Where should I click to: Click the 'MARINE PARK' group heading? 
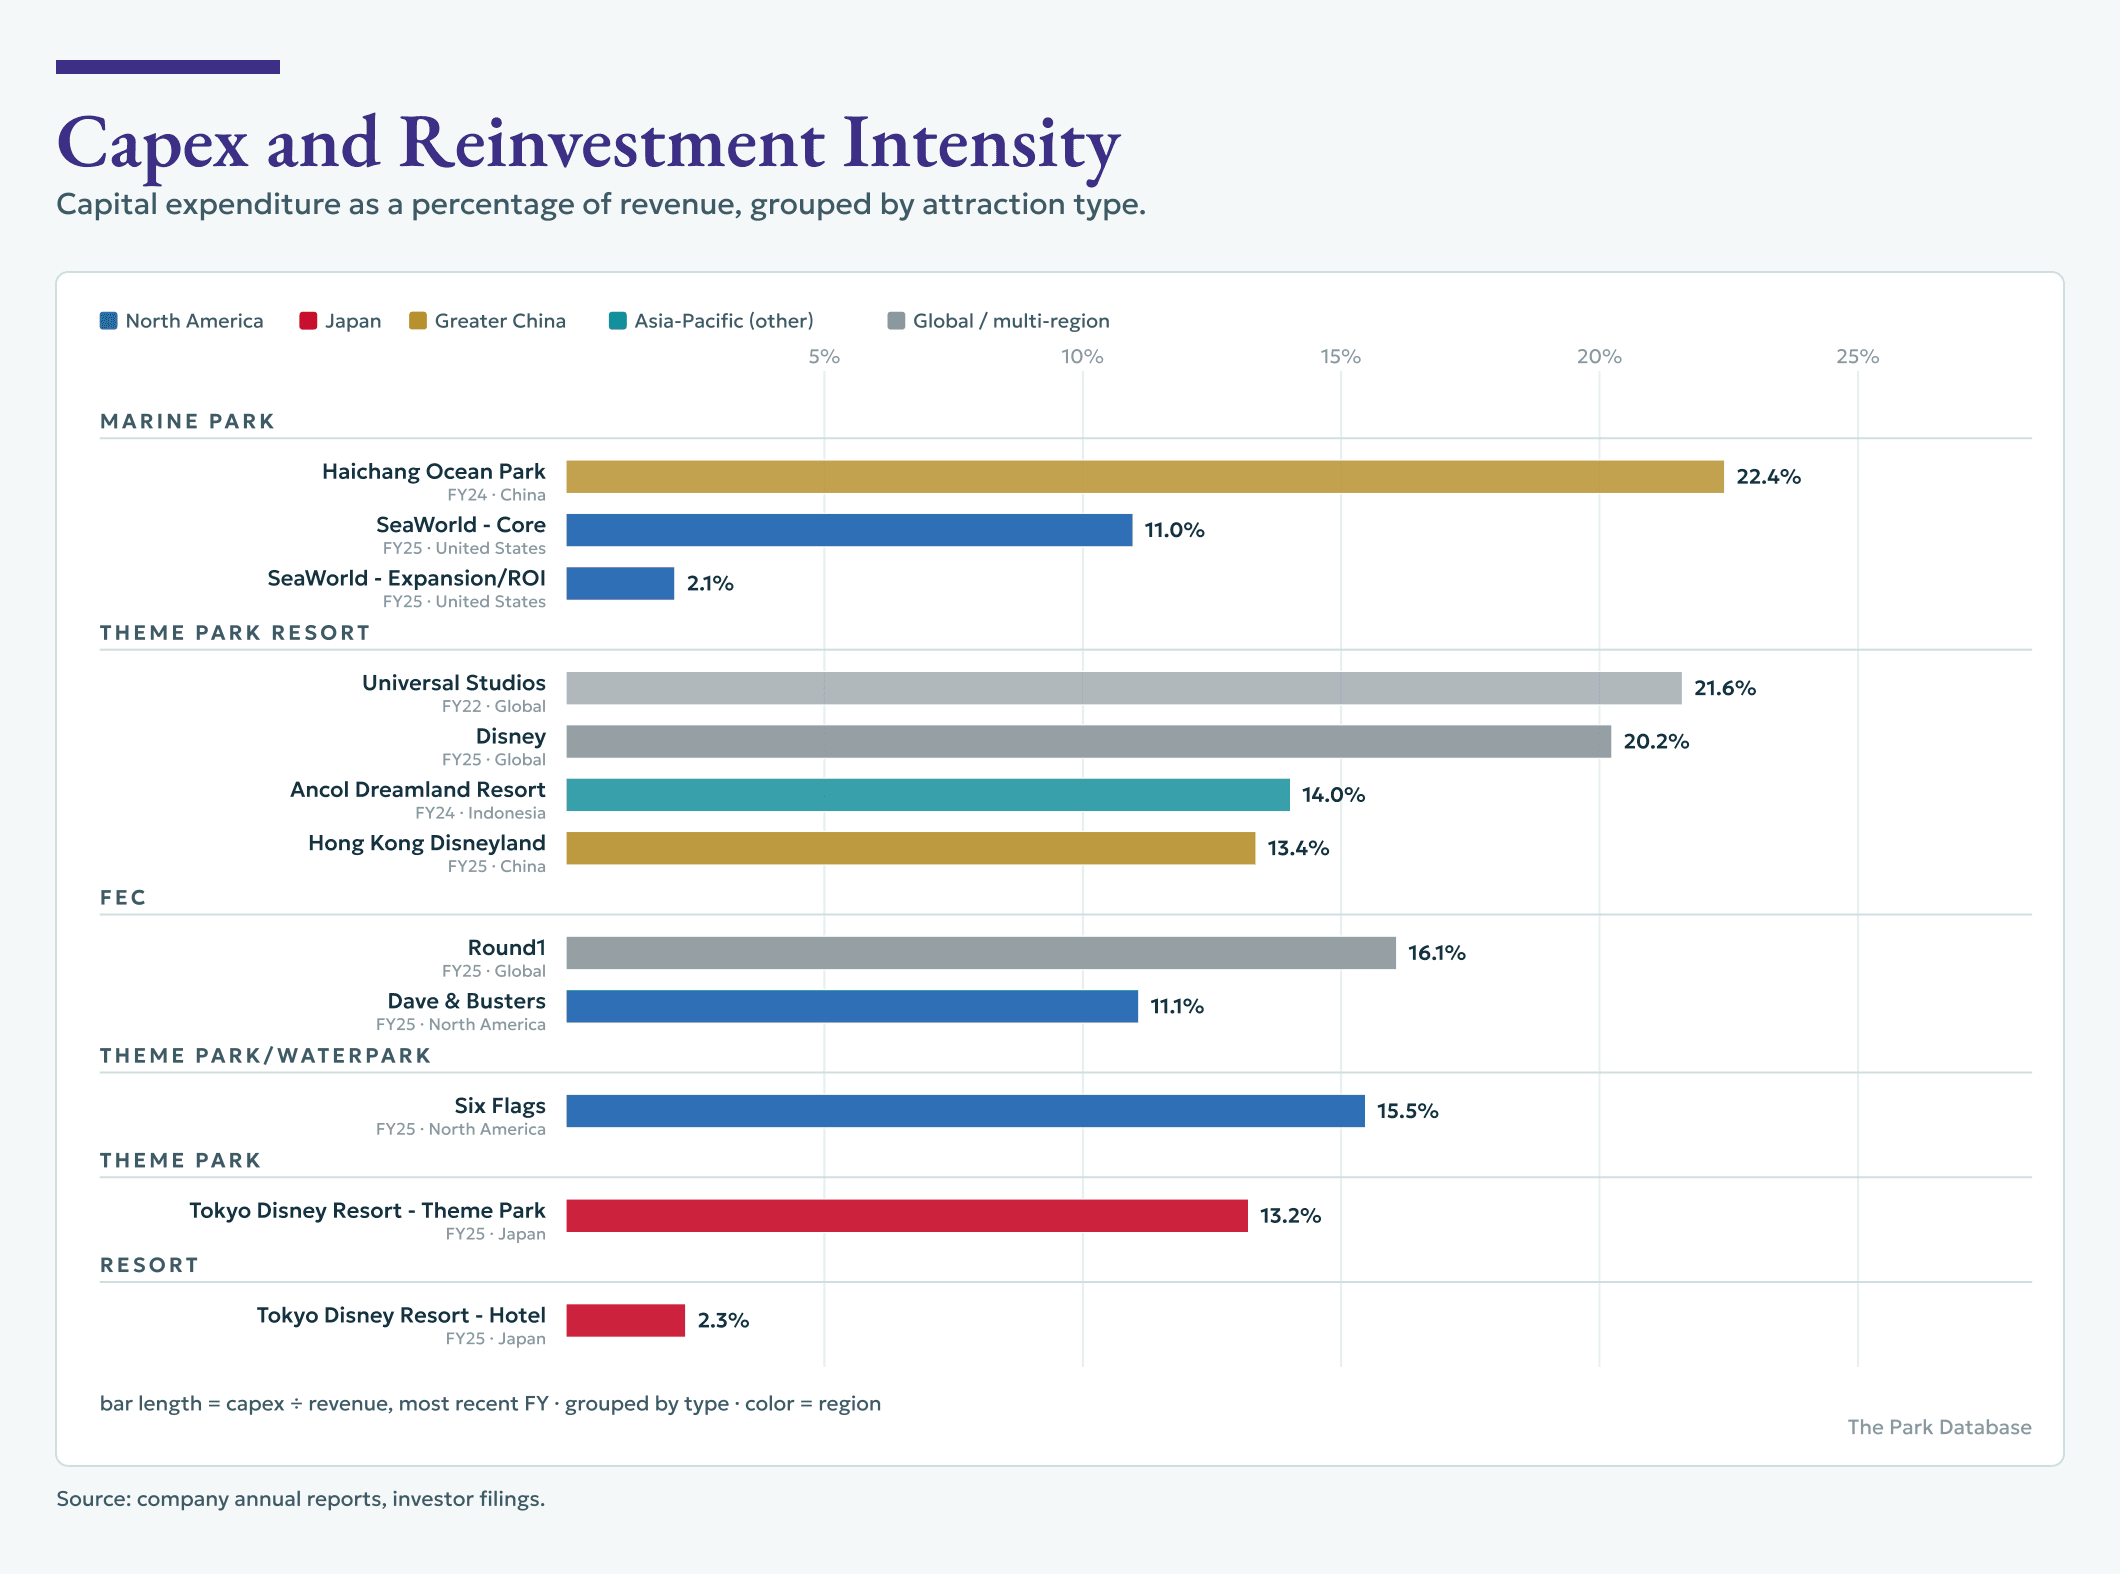[187, 421]
